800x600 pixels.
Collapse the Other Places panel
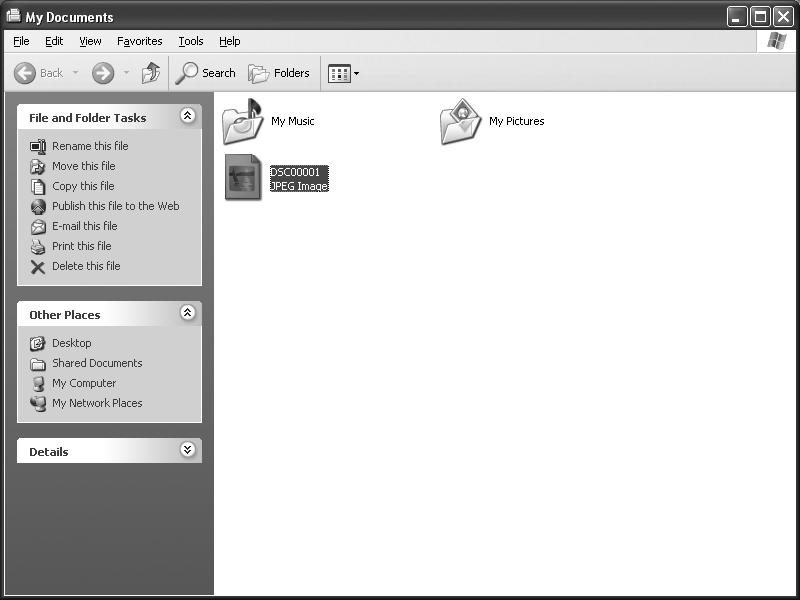187,312
